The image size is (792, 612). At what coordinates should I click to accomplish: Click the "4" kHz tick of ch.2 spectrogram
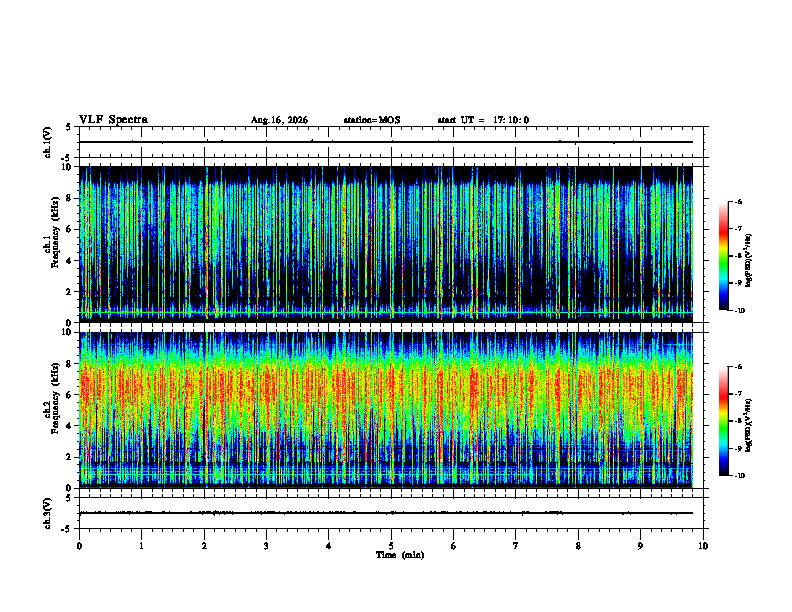point(71,426)
